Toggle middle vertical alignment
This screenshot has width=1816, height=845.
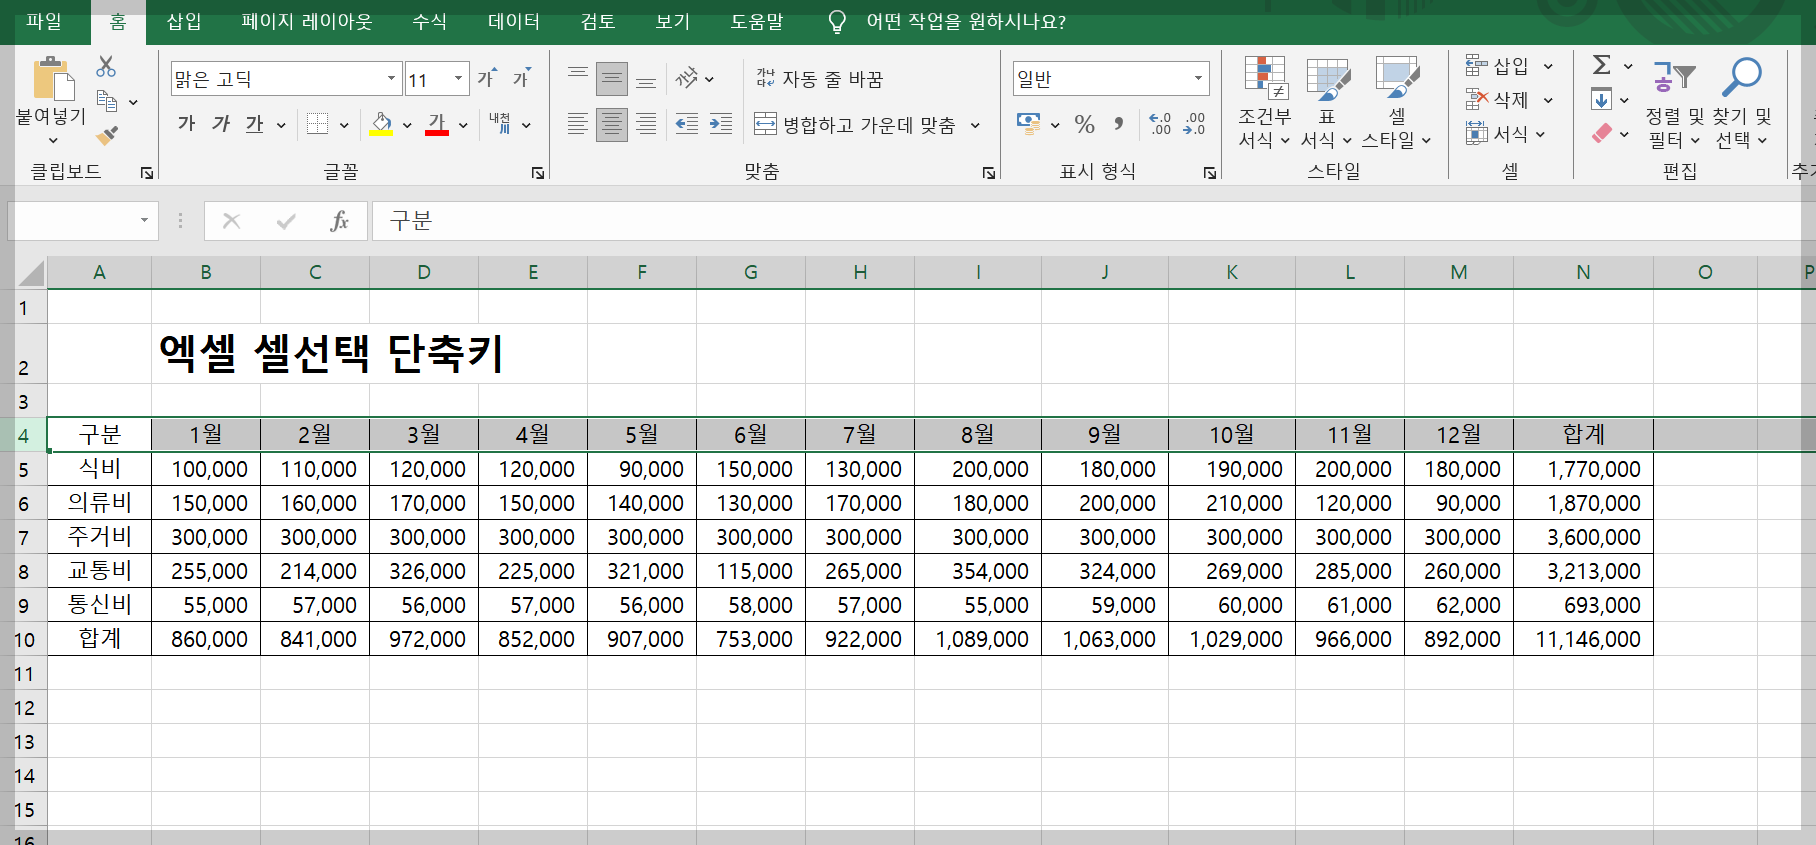pos(612,78)
